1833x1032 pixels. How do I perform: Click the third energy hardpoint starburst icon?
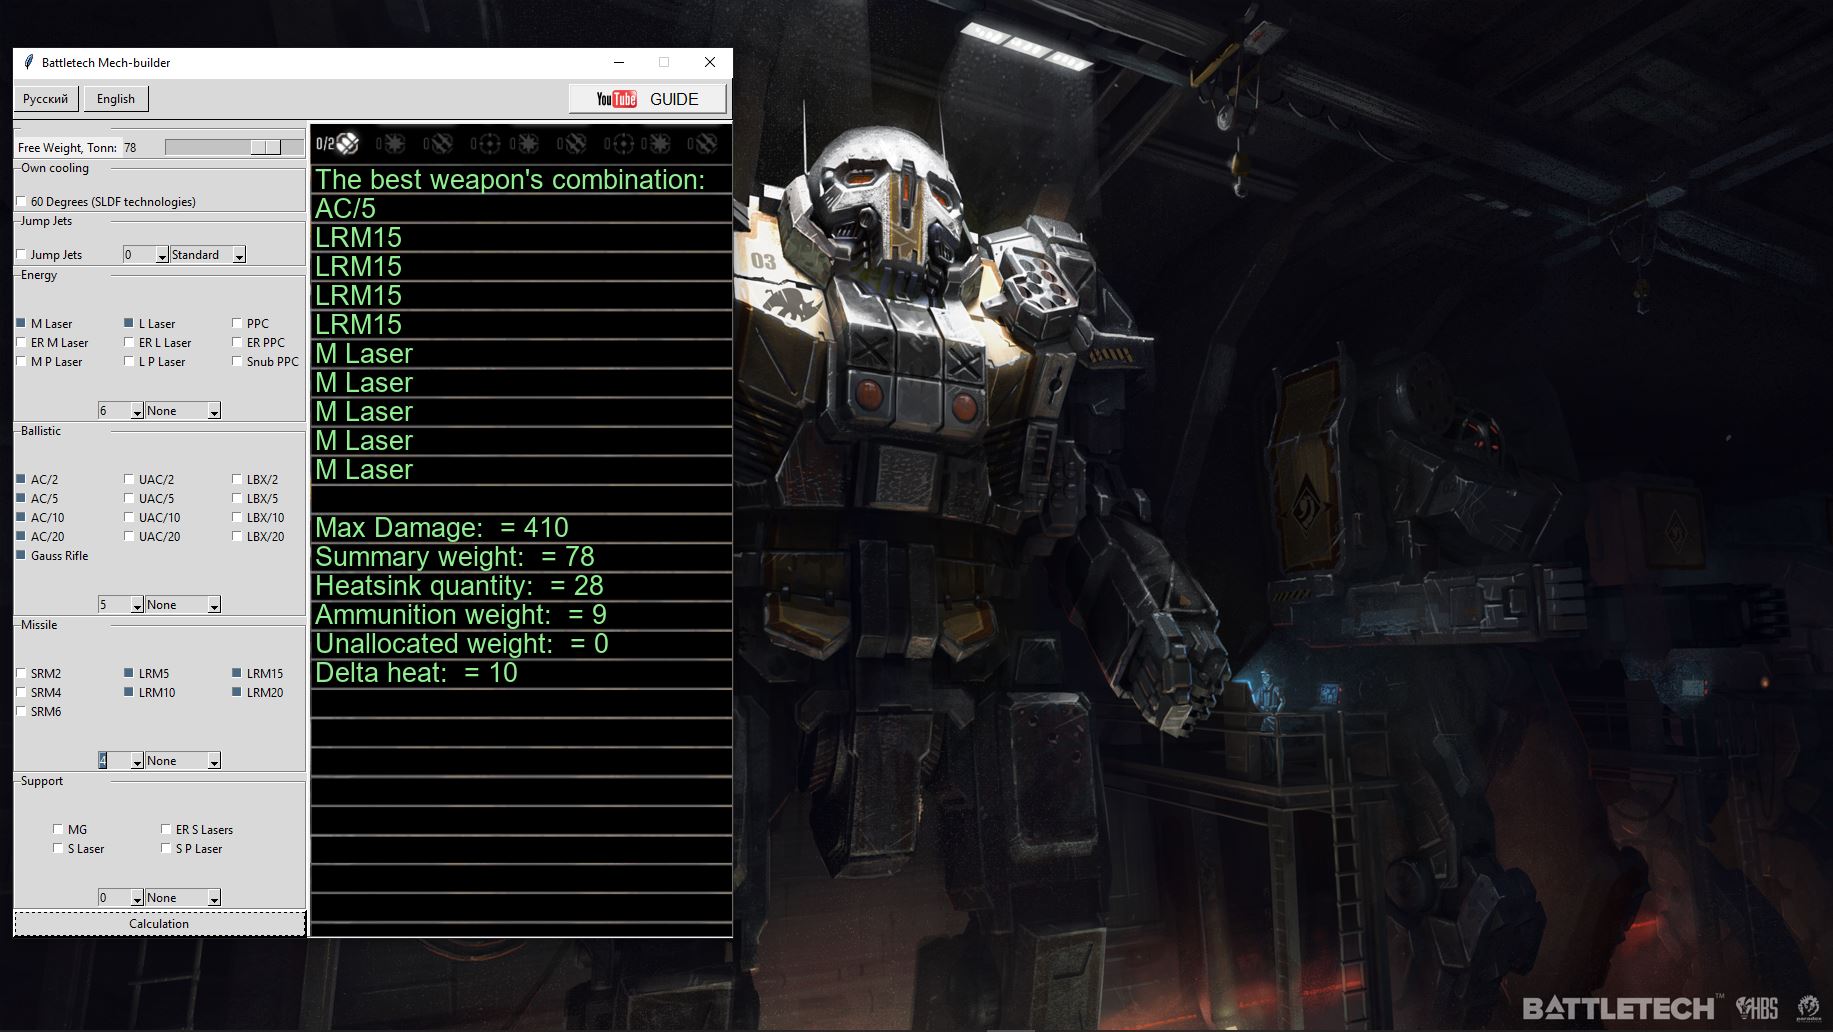point(659,144)
